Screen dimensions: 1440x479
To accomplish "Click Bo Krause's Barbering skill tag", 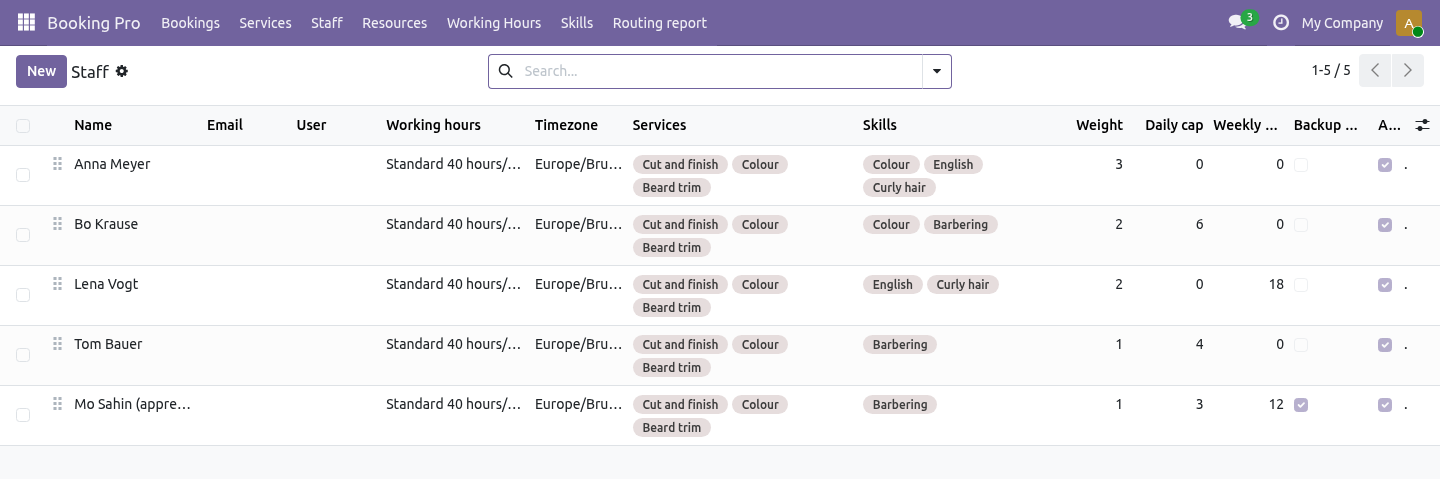I will (960, 224).
